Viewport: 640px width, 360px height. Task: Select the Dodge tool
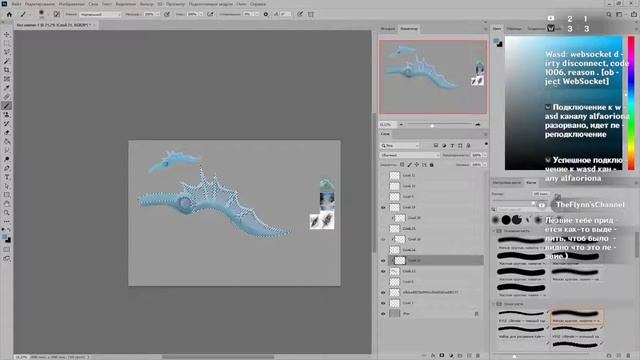pyautogui.click(x=7, y=159)
